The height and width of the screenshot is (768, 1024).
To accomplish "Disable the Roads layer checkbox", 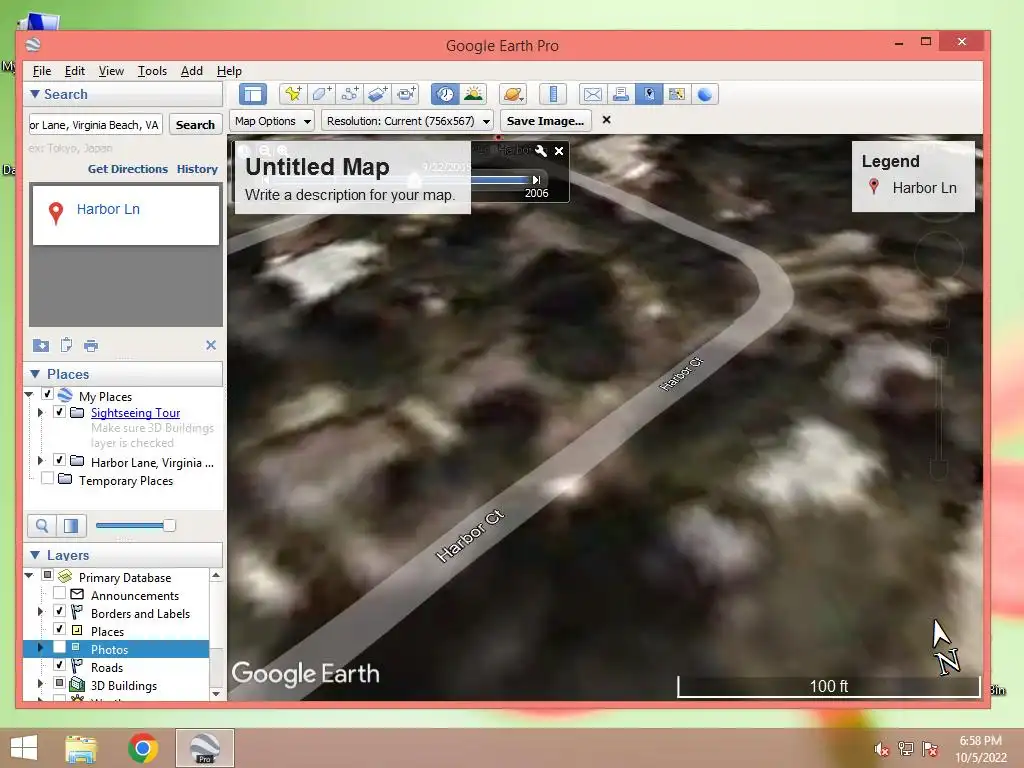I will [x=59, y=665].
